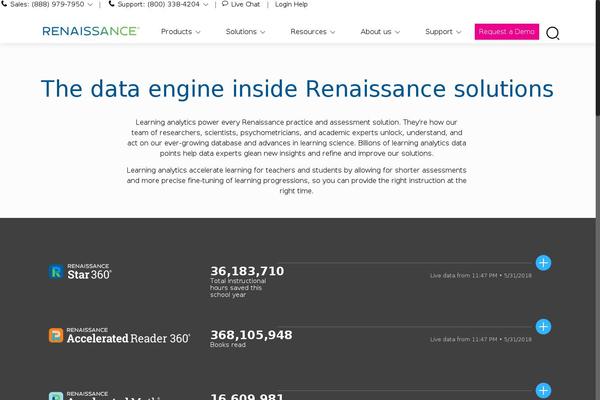Open the Support navigation menu
This screenshot has height=400, width=600.
pos(443,32)
